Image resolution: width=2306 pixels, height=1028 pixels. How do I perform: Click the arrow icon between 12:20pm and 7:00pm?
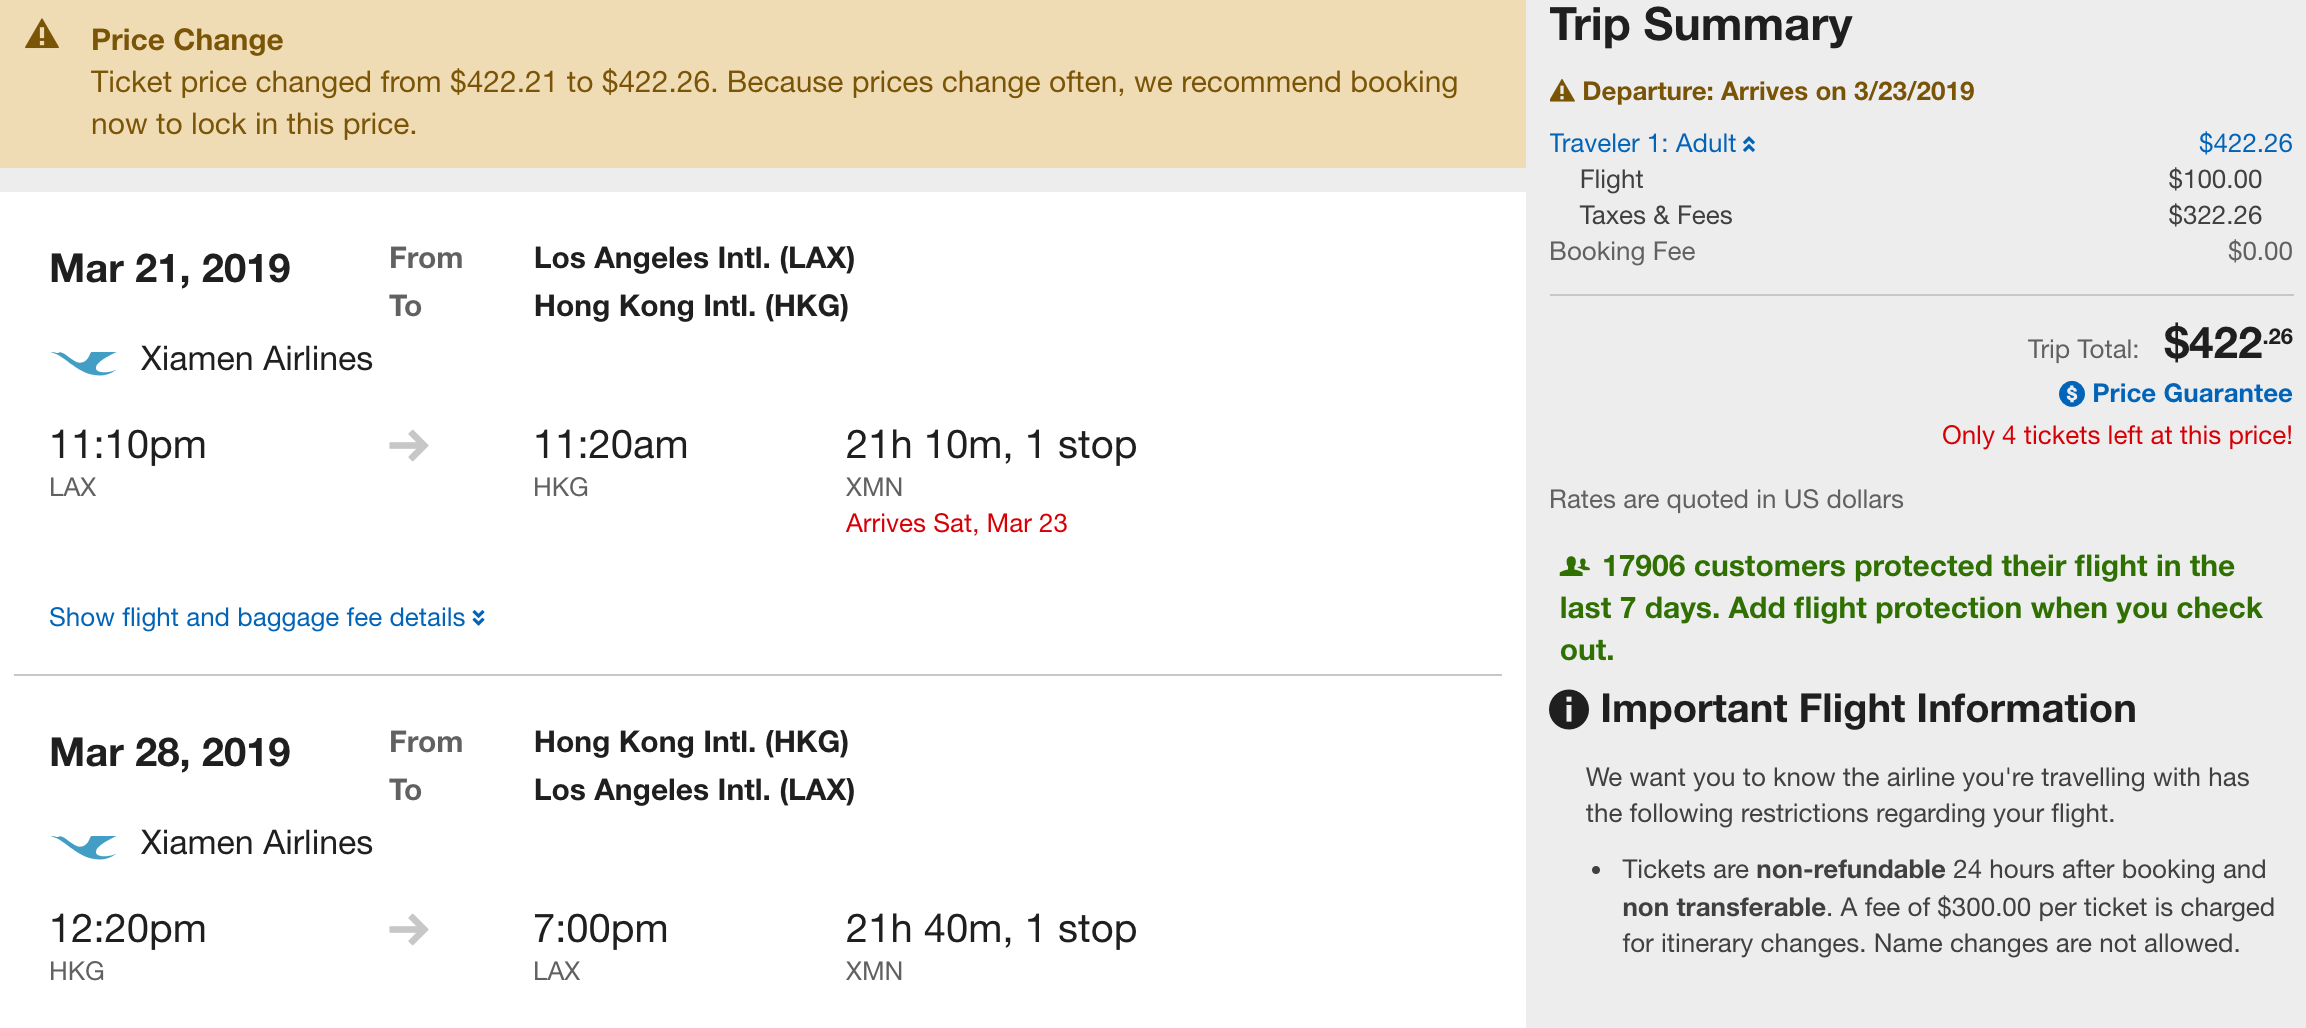click(409, 929)
